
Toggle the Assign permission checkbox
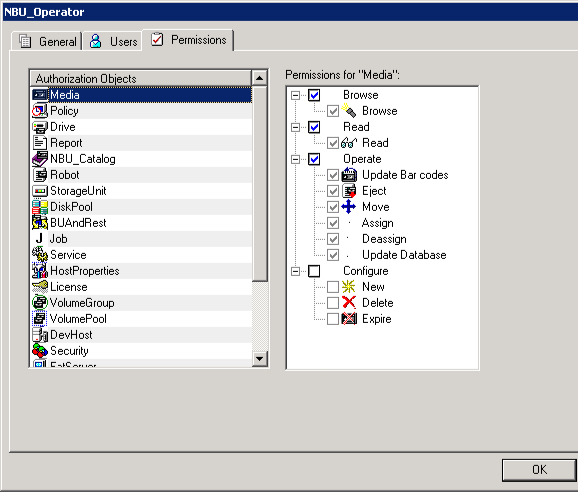333,223
